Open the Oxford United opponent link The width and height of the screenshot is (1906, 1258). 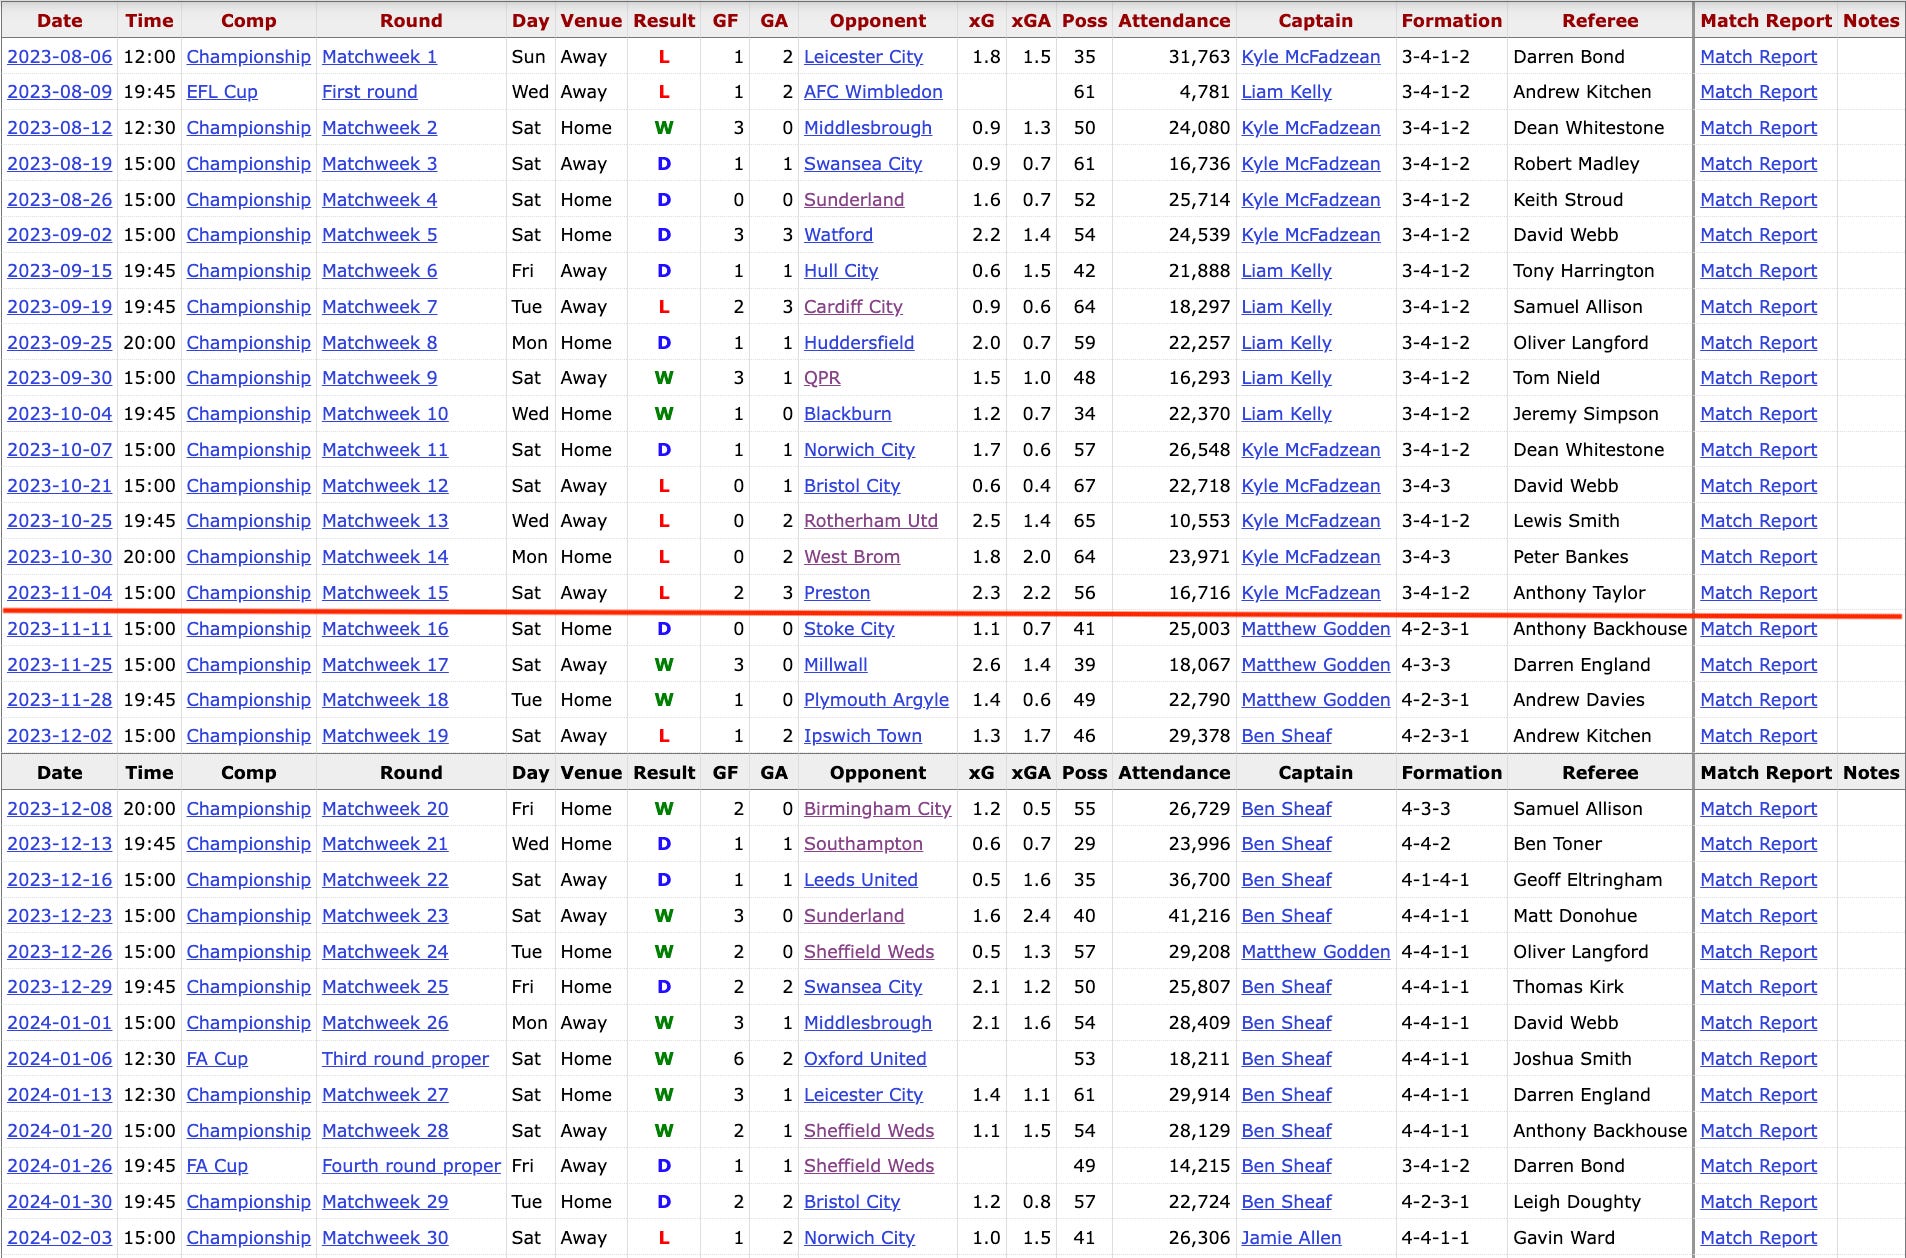(x=865, y=1059)
